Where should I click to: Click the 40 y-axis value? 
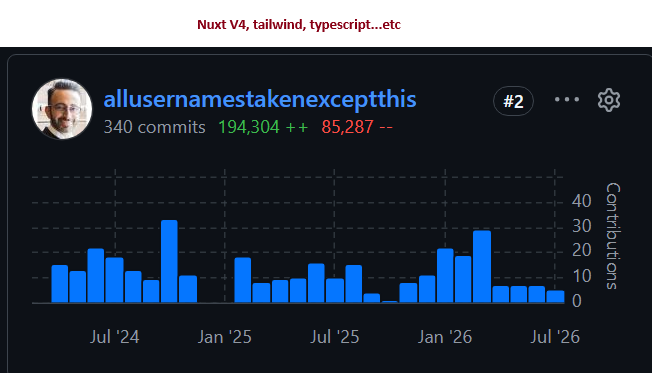point(581,201)
